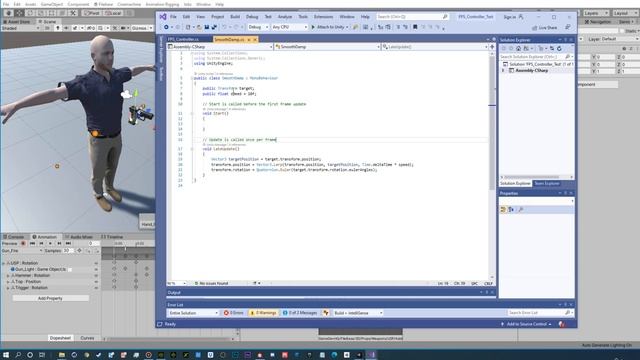Click Save All icon in Visual Studio toolbar

(x=214, y=27)
